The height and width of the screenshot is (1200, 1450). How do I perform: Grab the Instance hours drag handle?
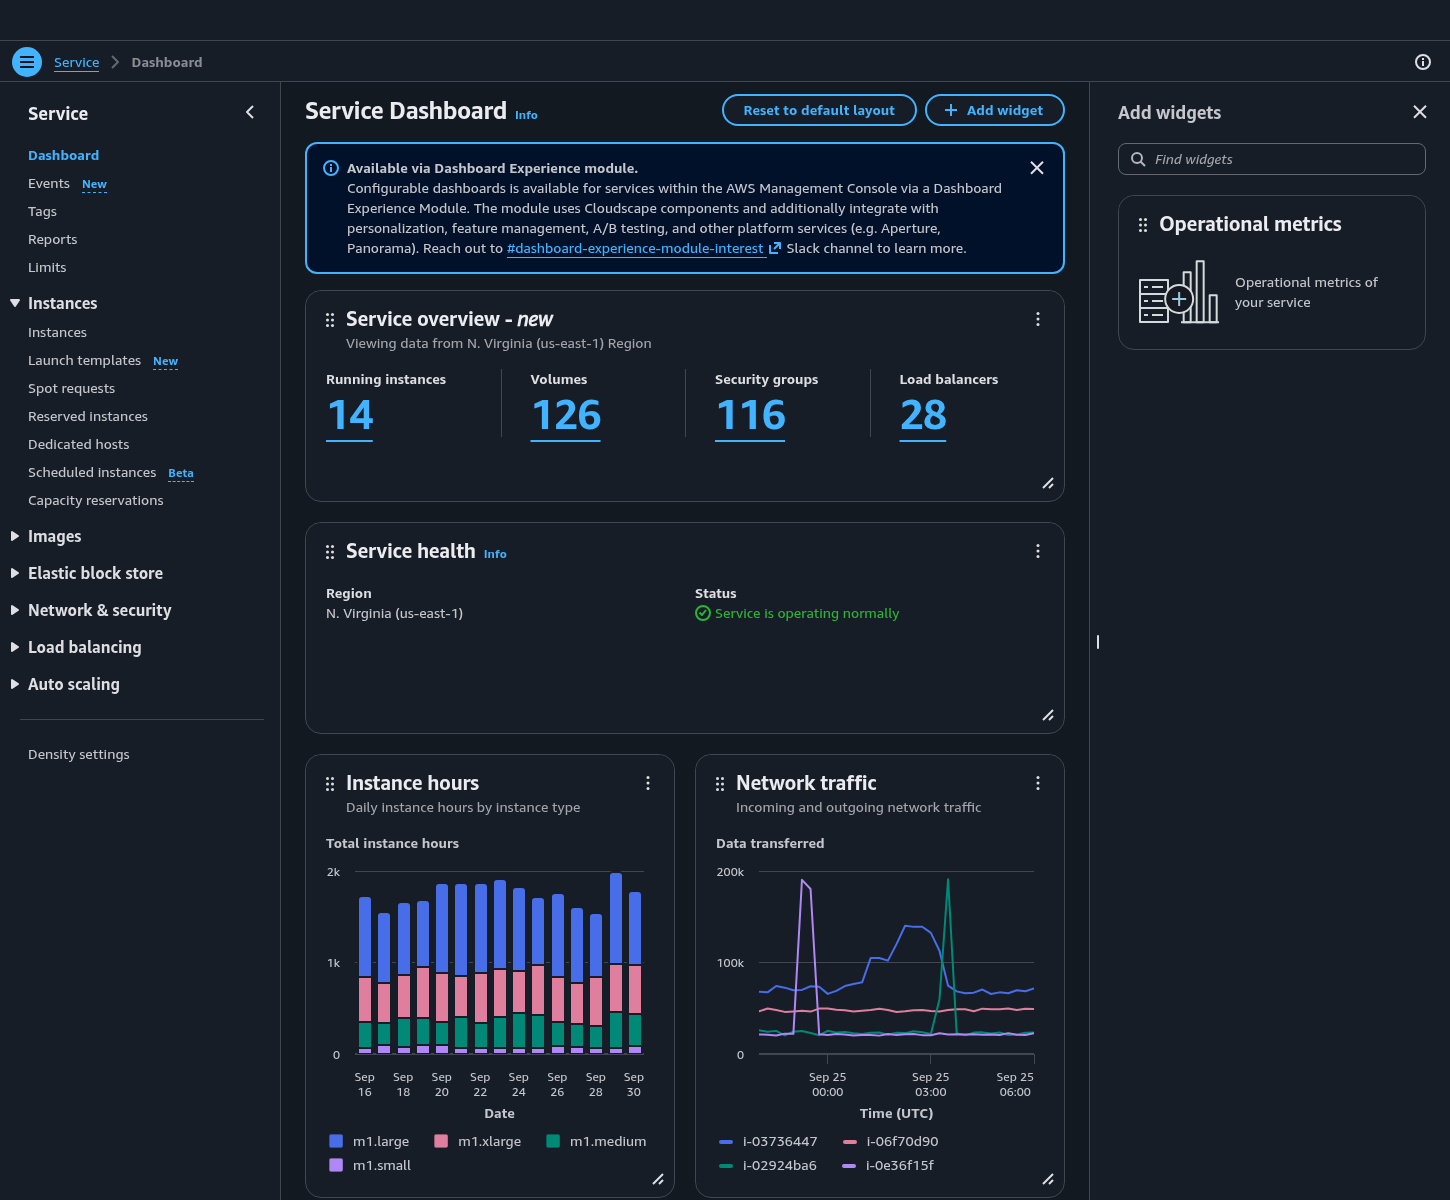pos(330,784)
